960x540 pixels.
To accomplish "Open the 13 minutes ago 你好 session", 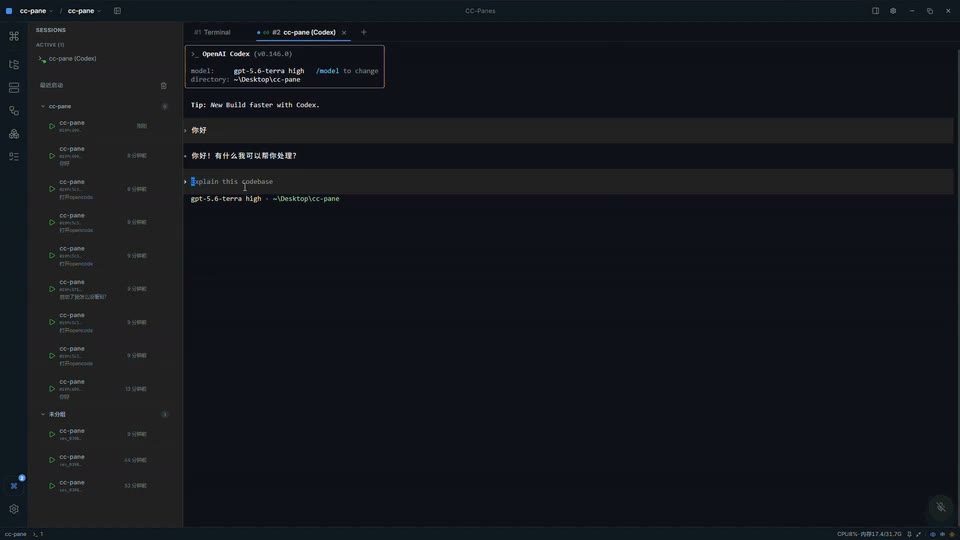I will point(103,389).
